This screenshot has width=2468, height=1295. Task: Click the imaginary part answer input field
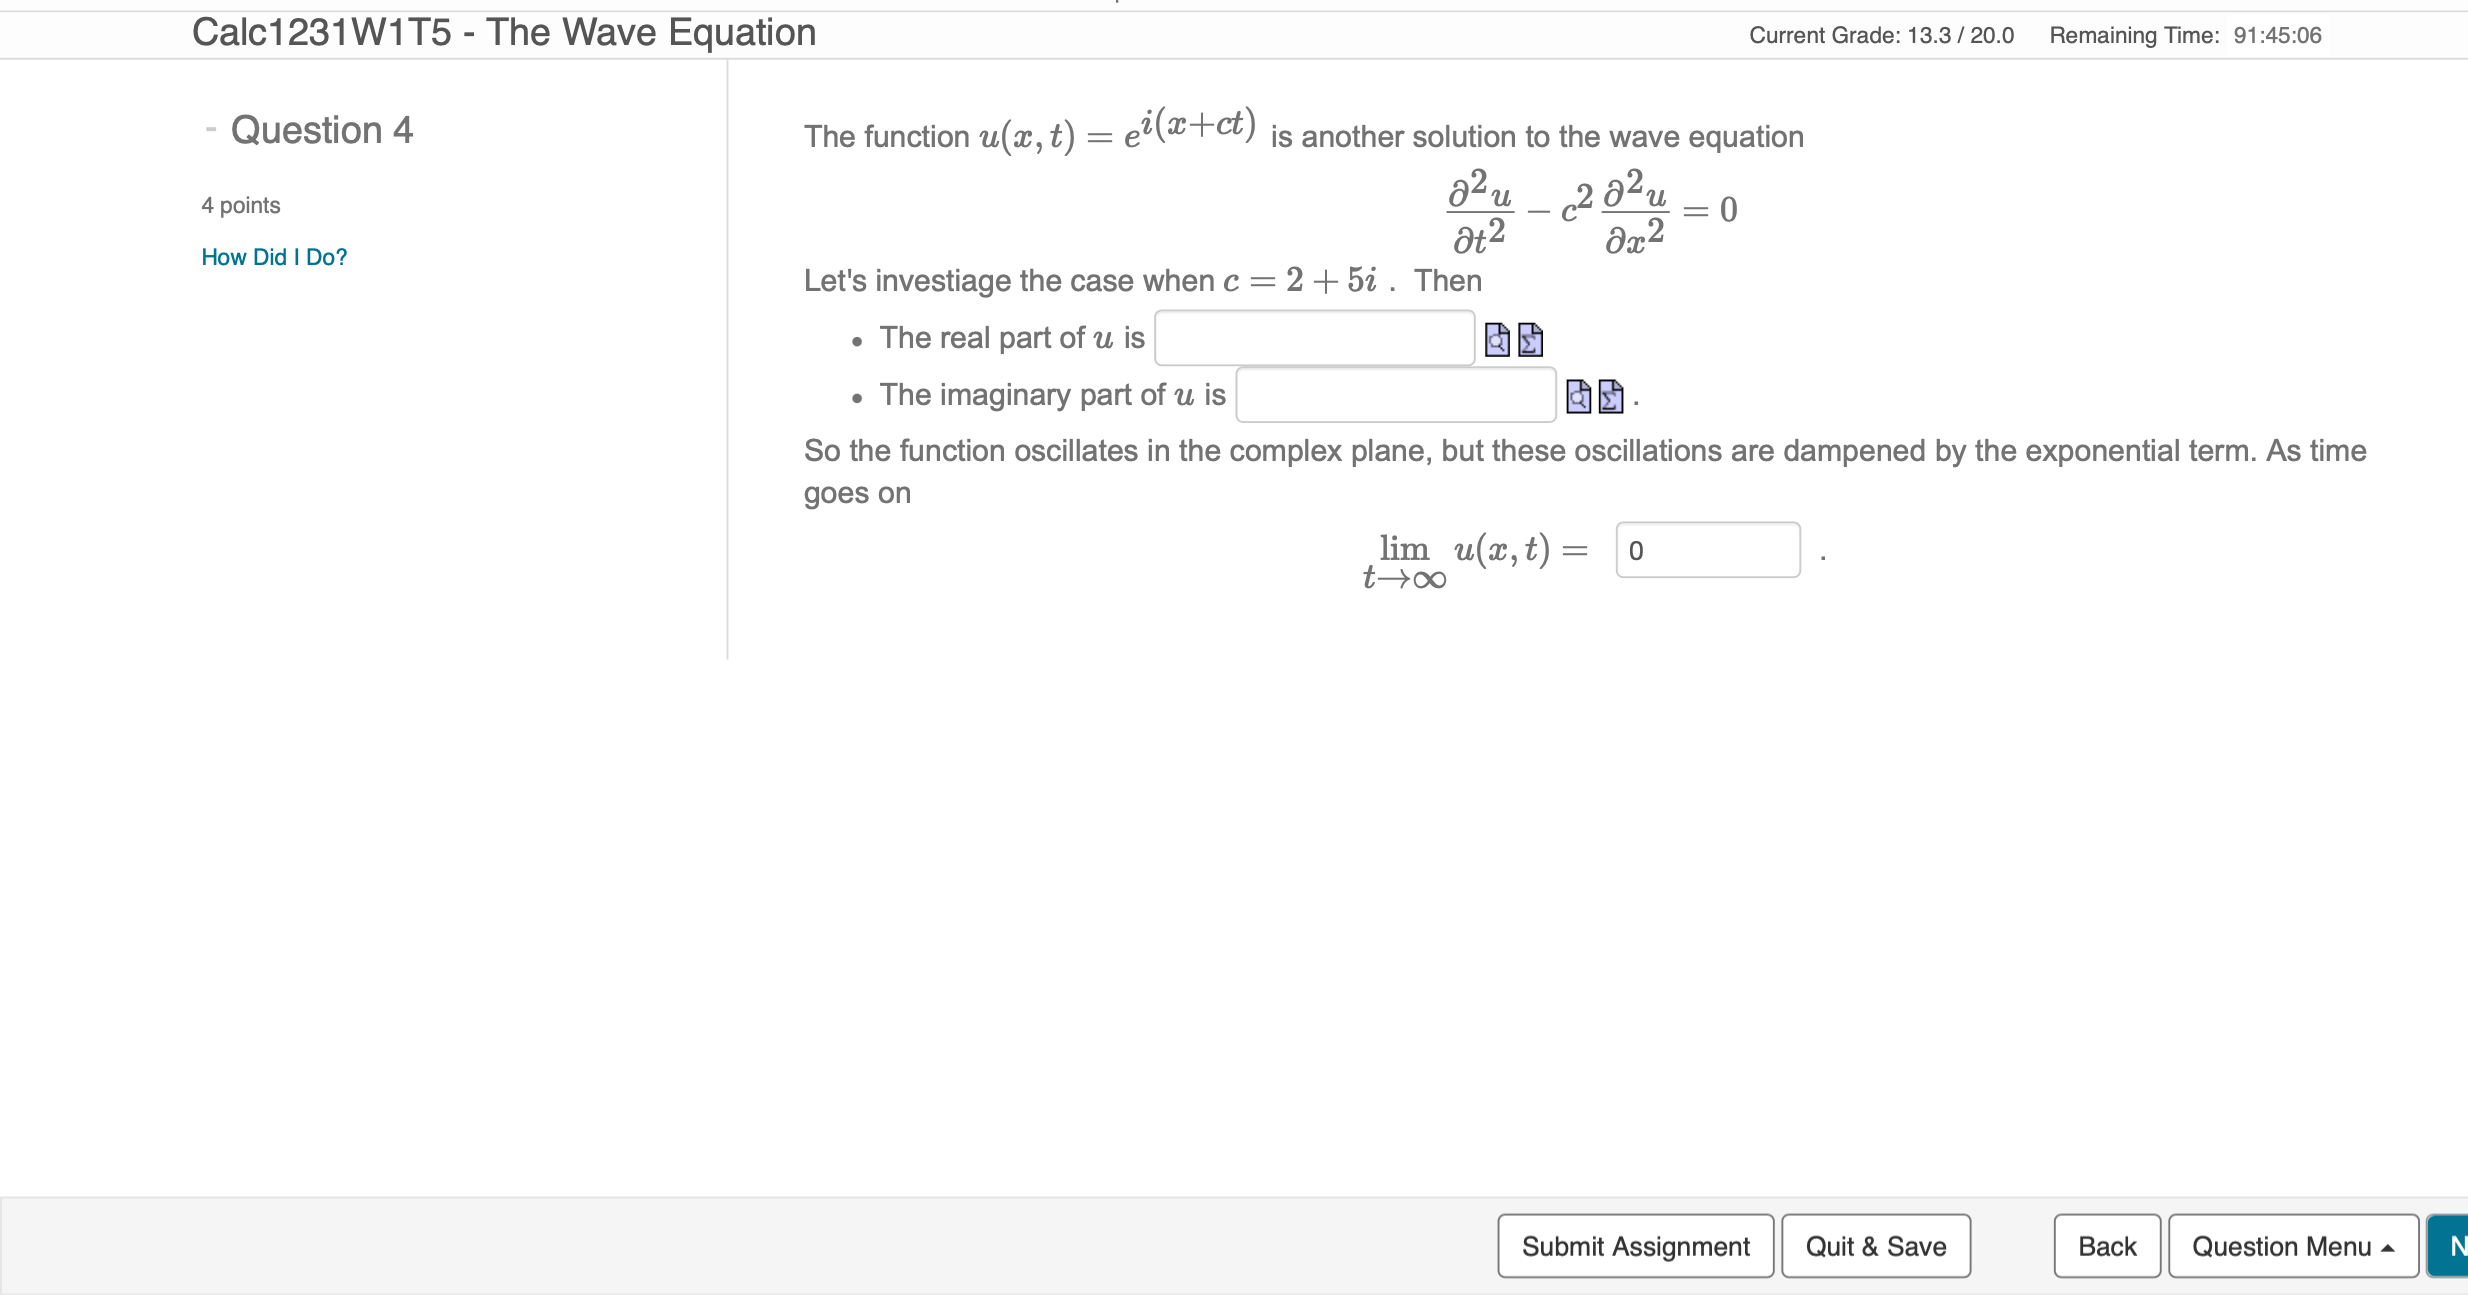(1394, 395)
